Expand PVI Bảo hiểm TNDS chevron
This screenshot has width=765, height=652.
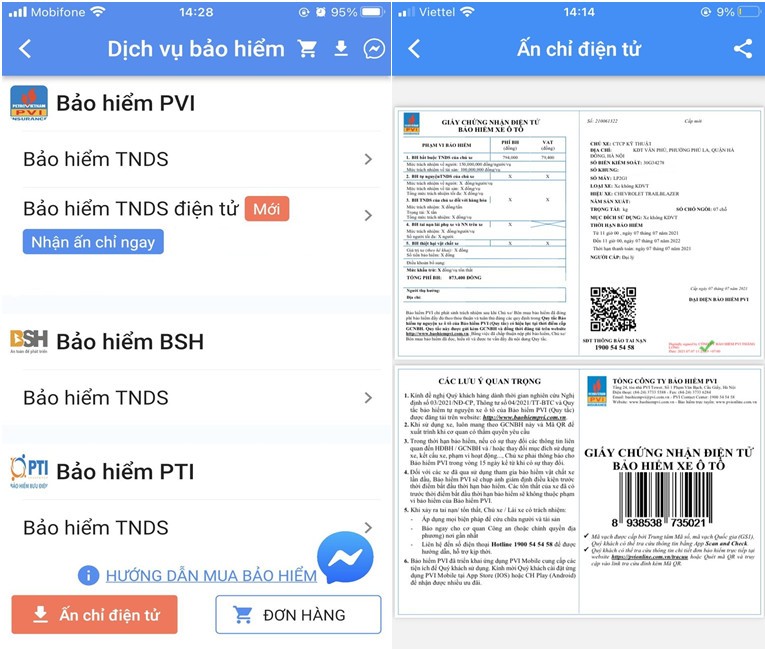[368, 159]
